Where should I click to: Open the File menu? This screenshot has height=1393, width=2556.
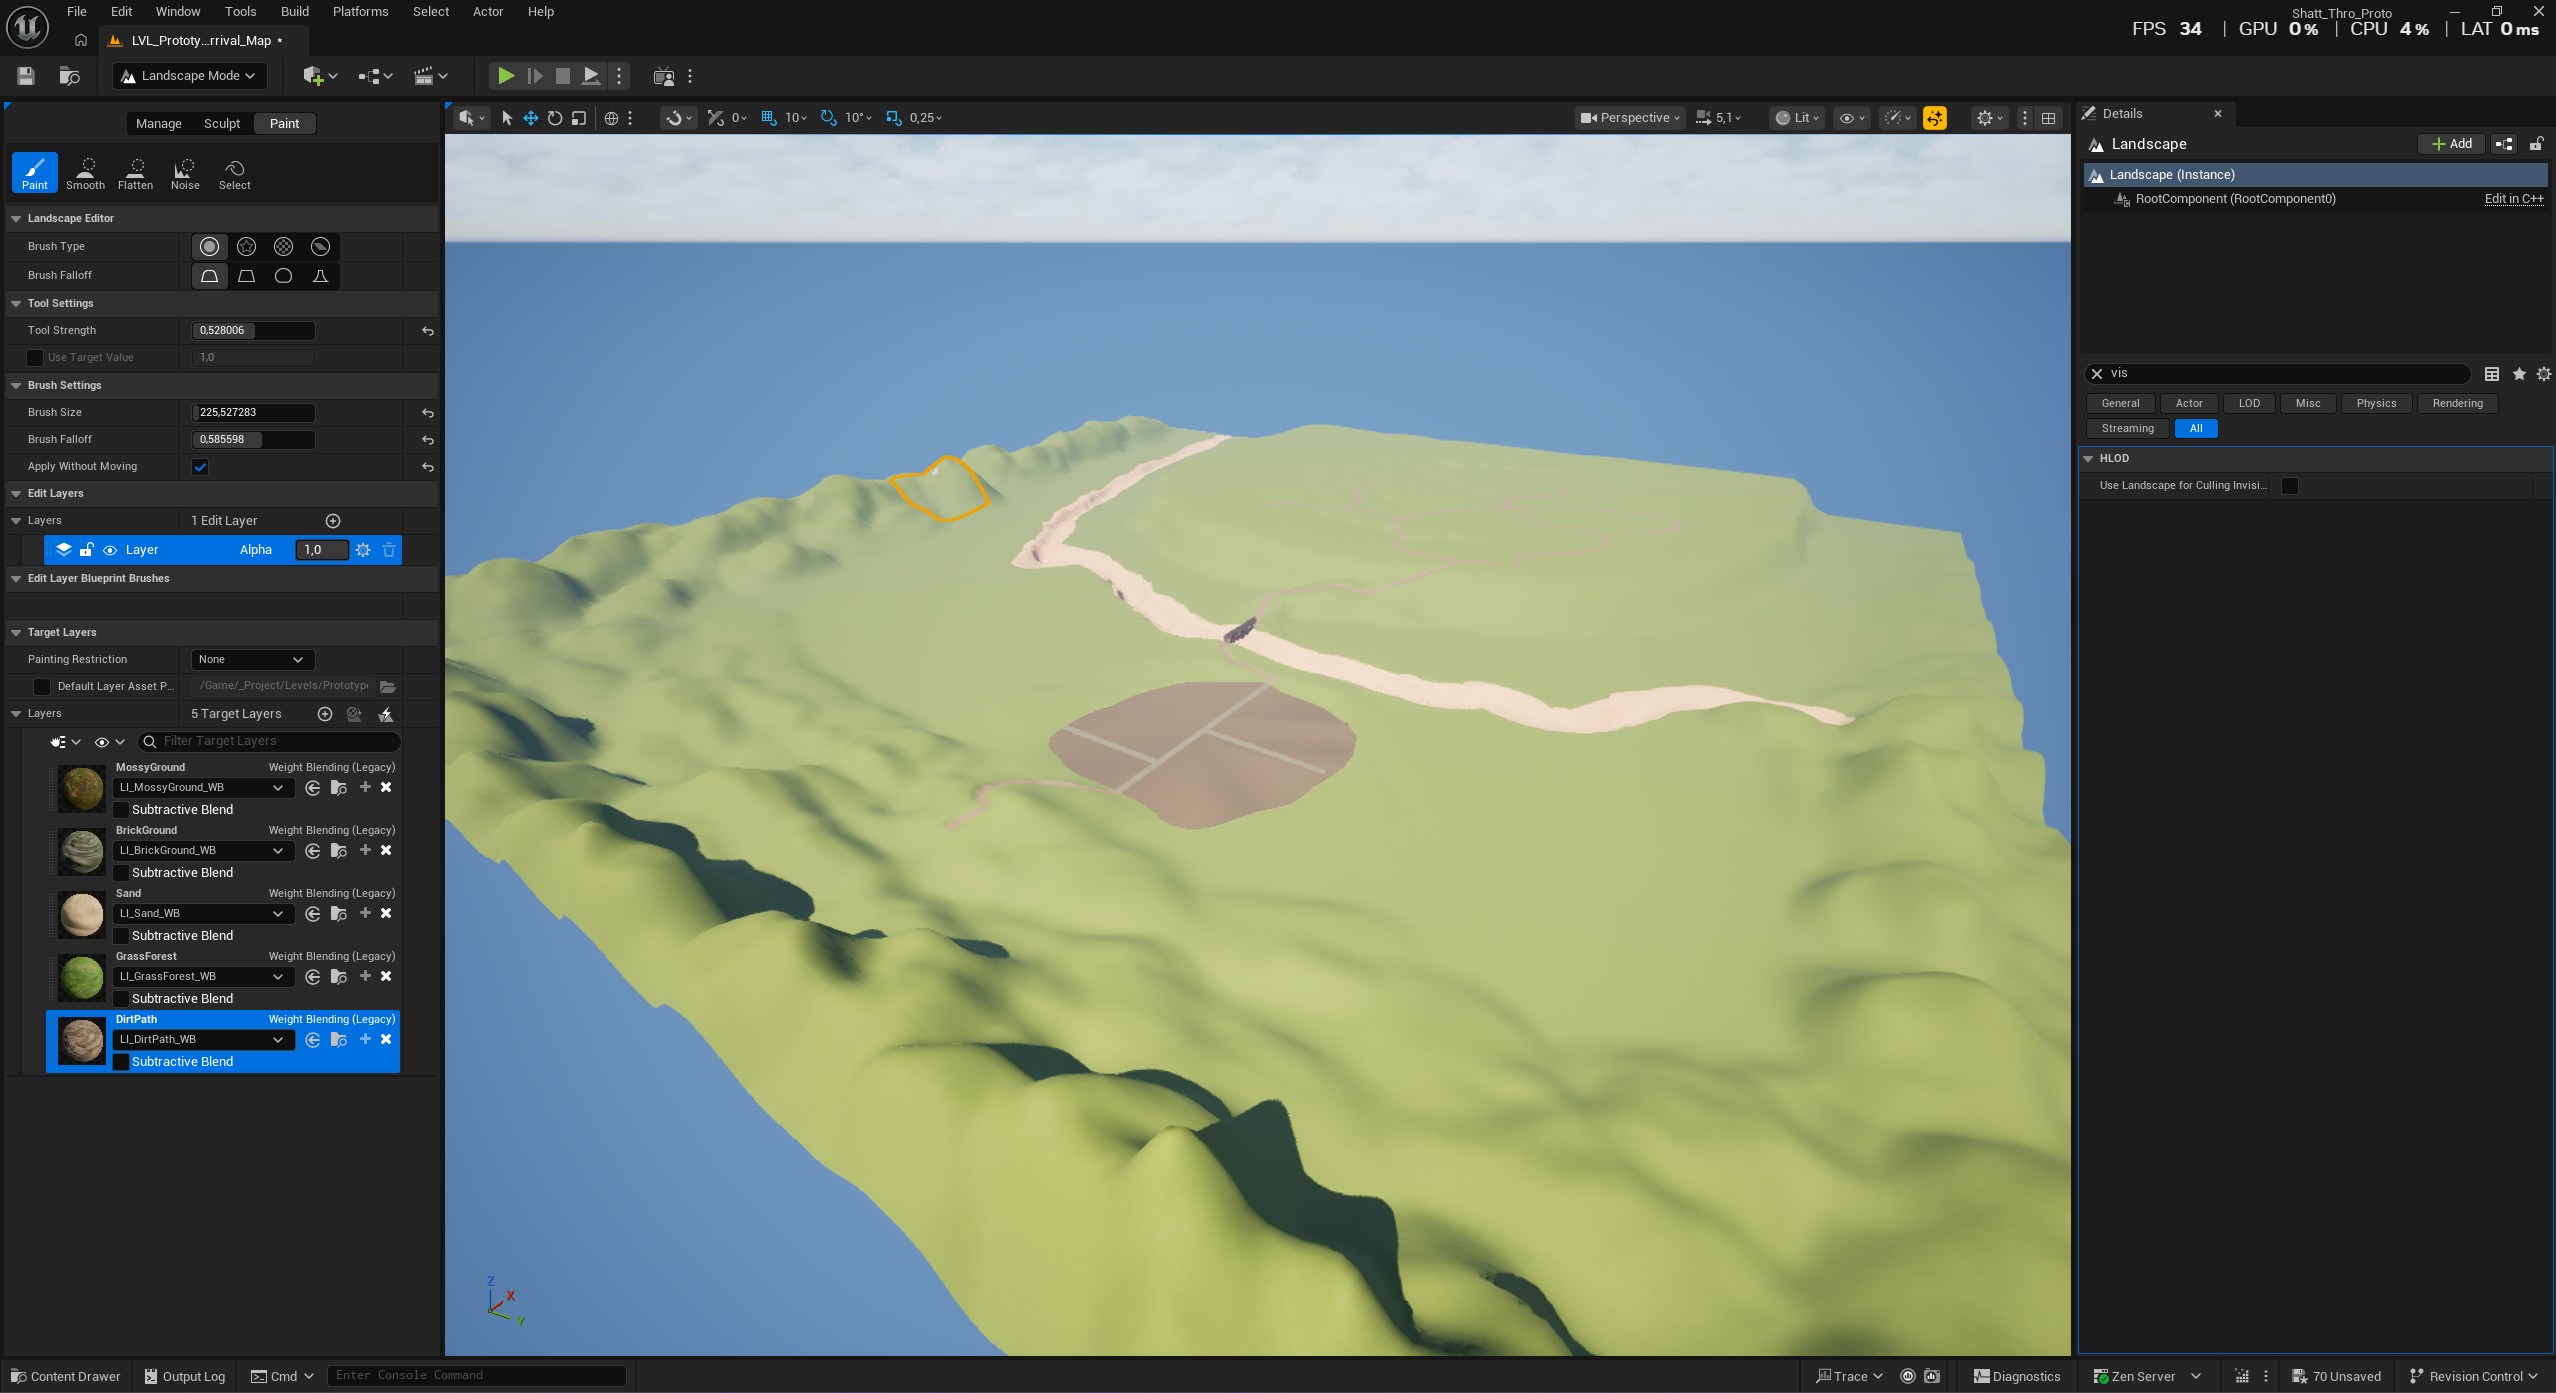pos(76,12)
